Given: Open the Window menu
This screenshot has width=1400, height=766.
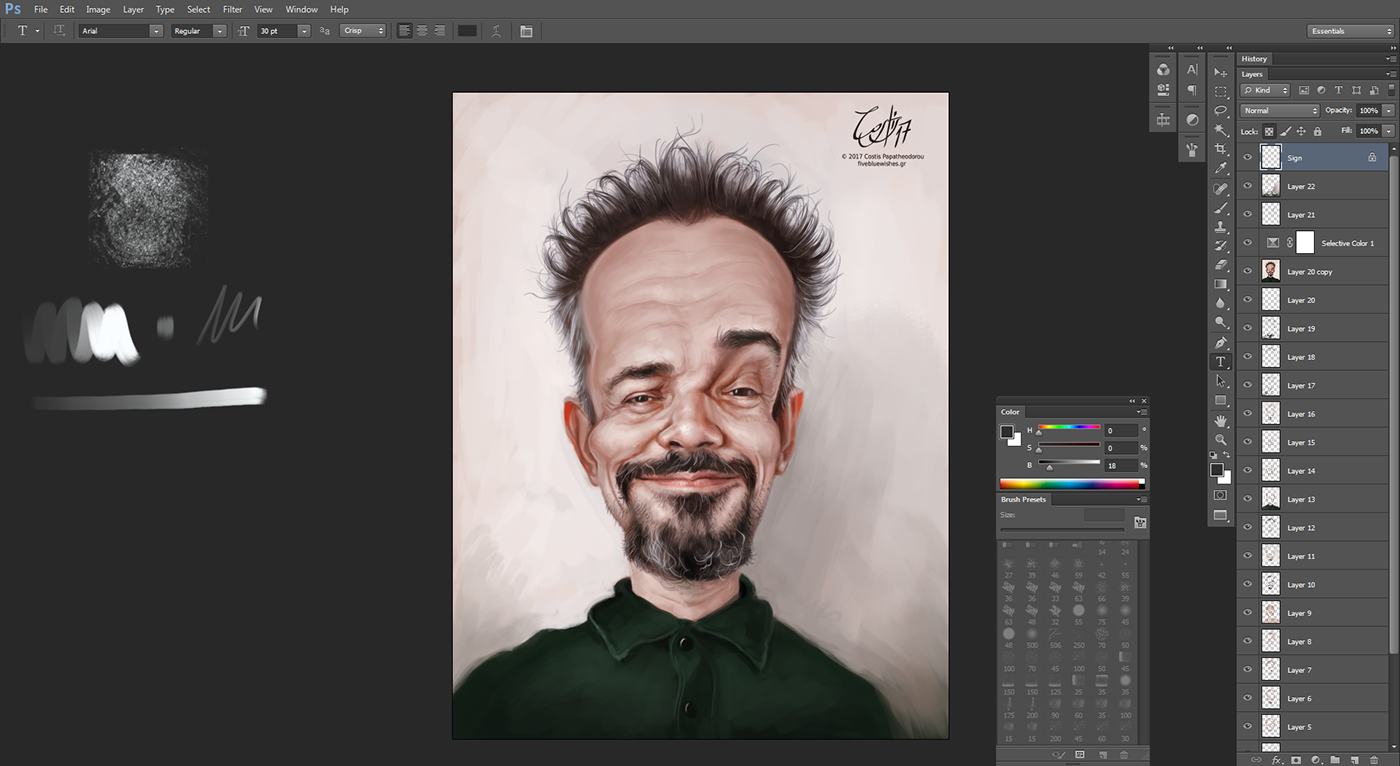Looking at the screenshot, I should (302, 9).
